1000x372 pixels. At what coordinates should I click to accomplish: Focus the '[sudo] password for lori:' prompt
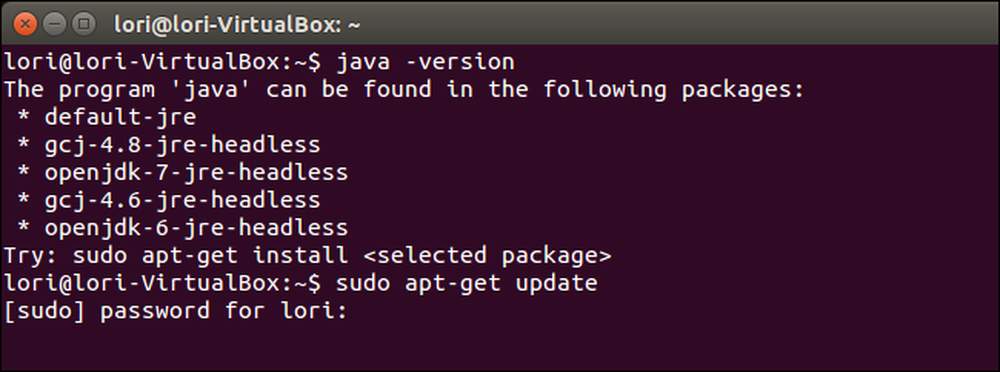(175, 311)
